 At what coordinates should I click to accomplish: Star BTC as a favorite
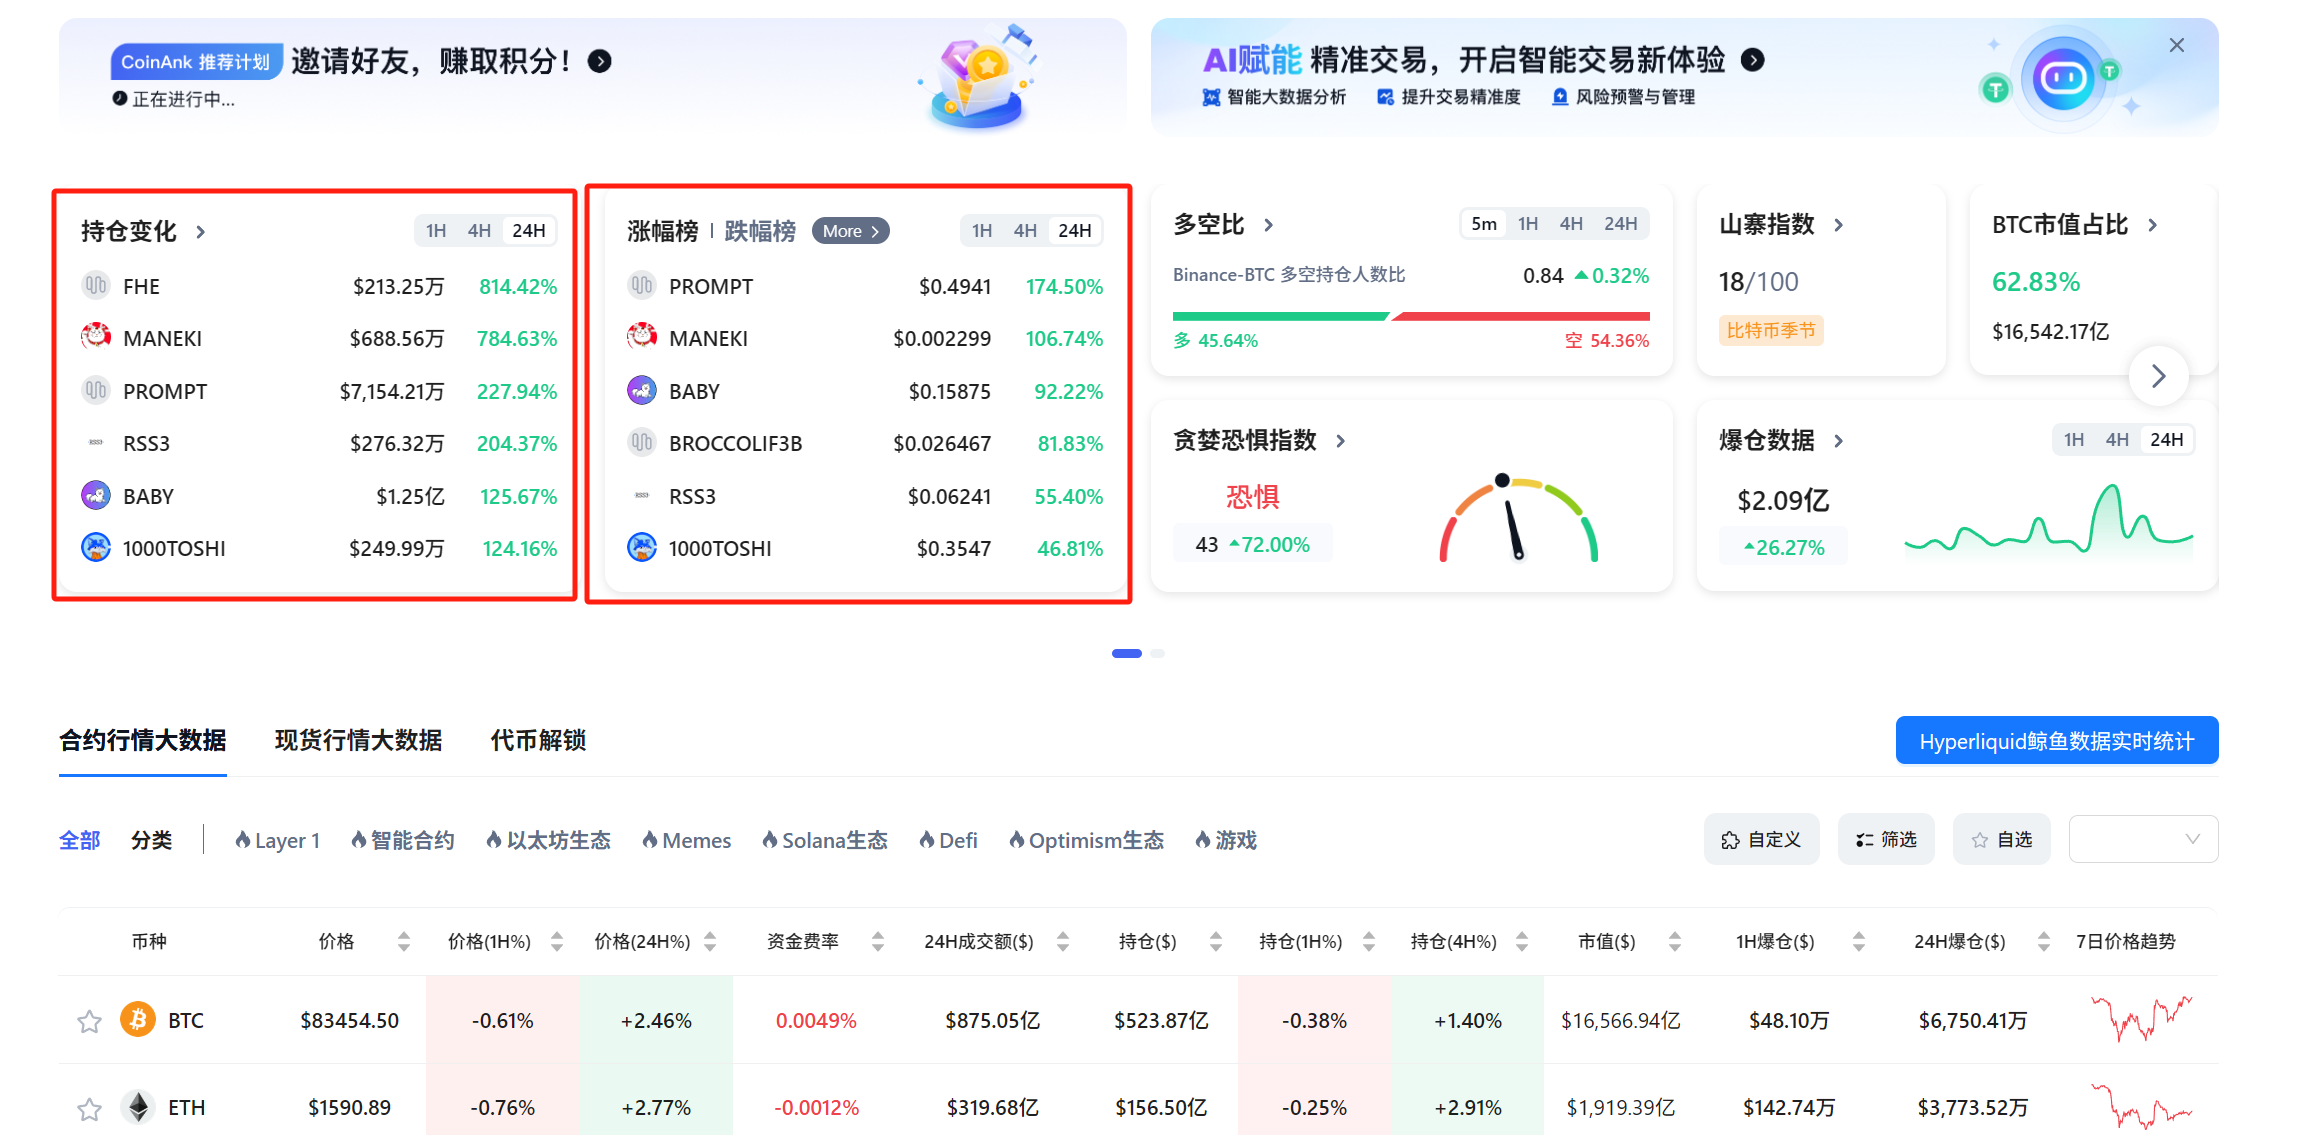pyautogui.click(x=89, y=1021)
